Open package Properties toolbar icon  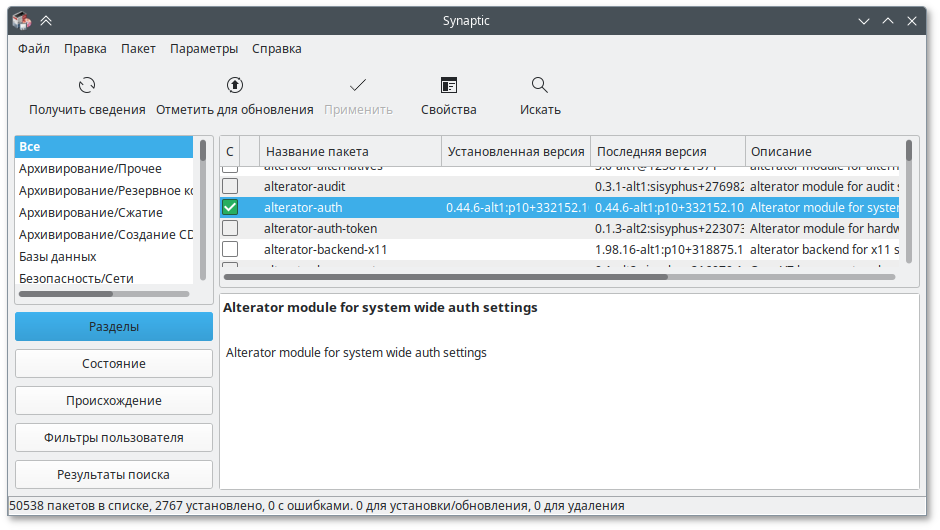point(449,86)
